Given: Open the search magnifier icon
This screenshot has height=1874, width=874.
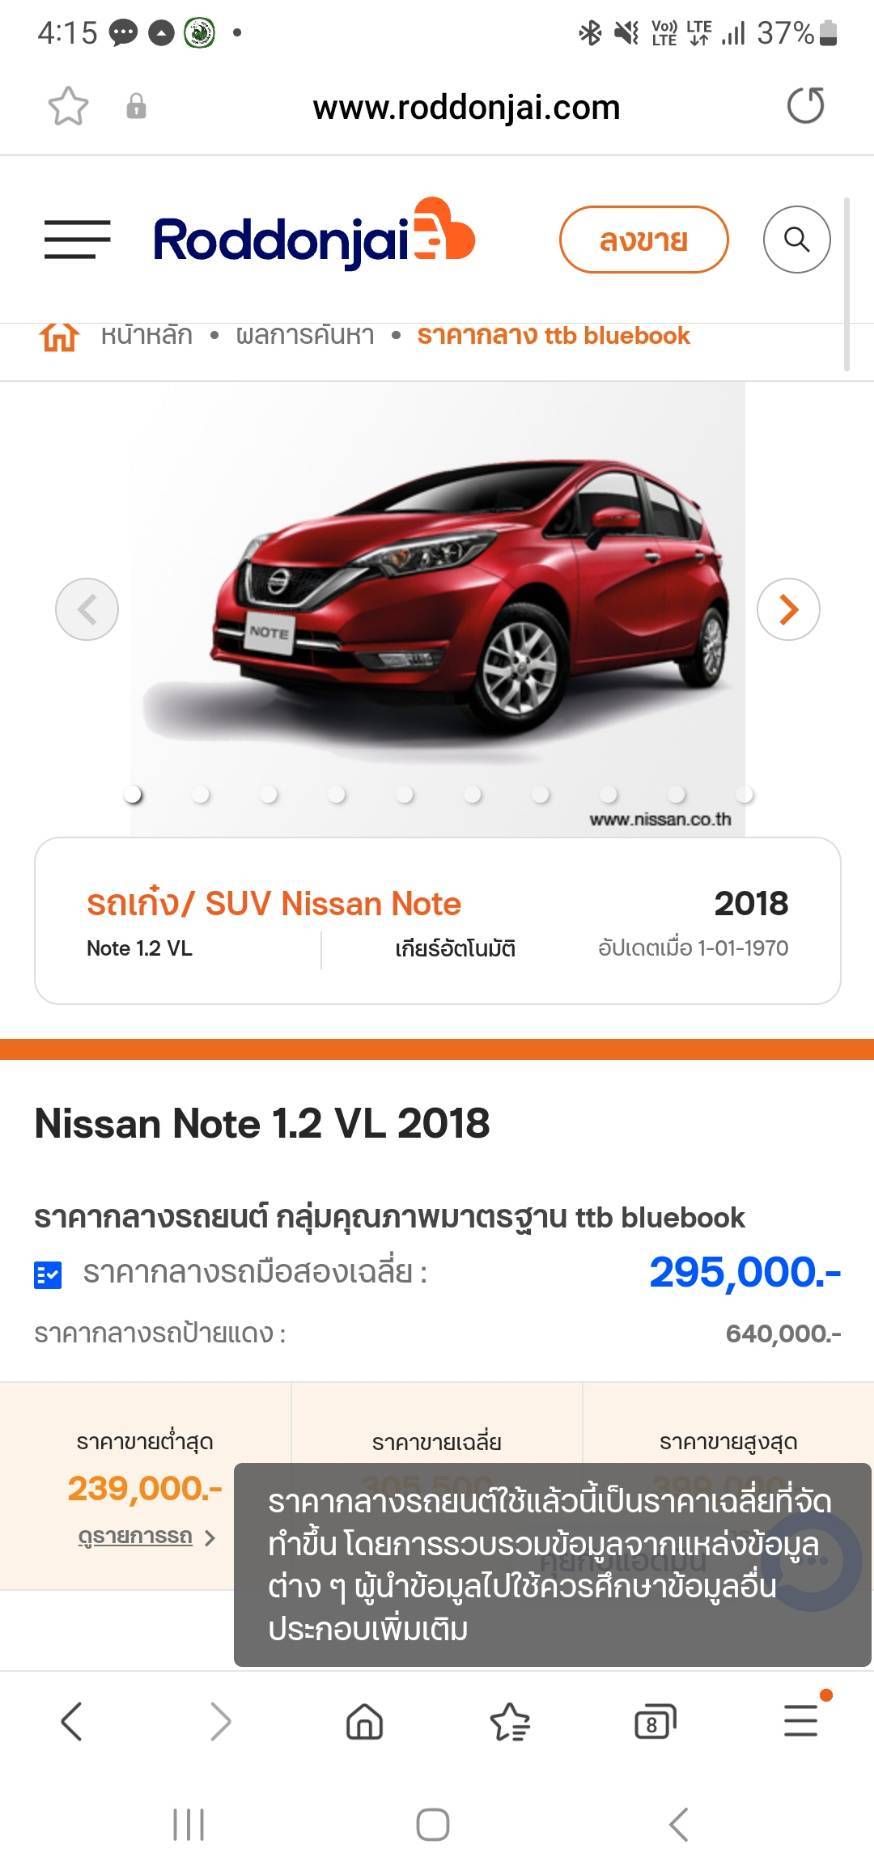Looking at the screenshot, I should [797, 240].
